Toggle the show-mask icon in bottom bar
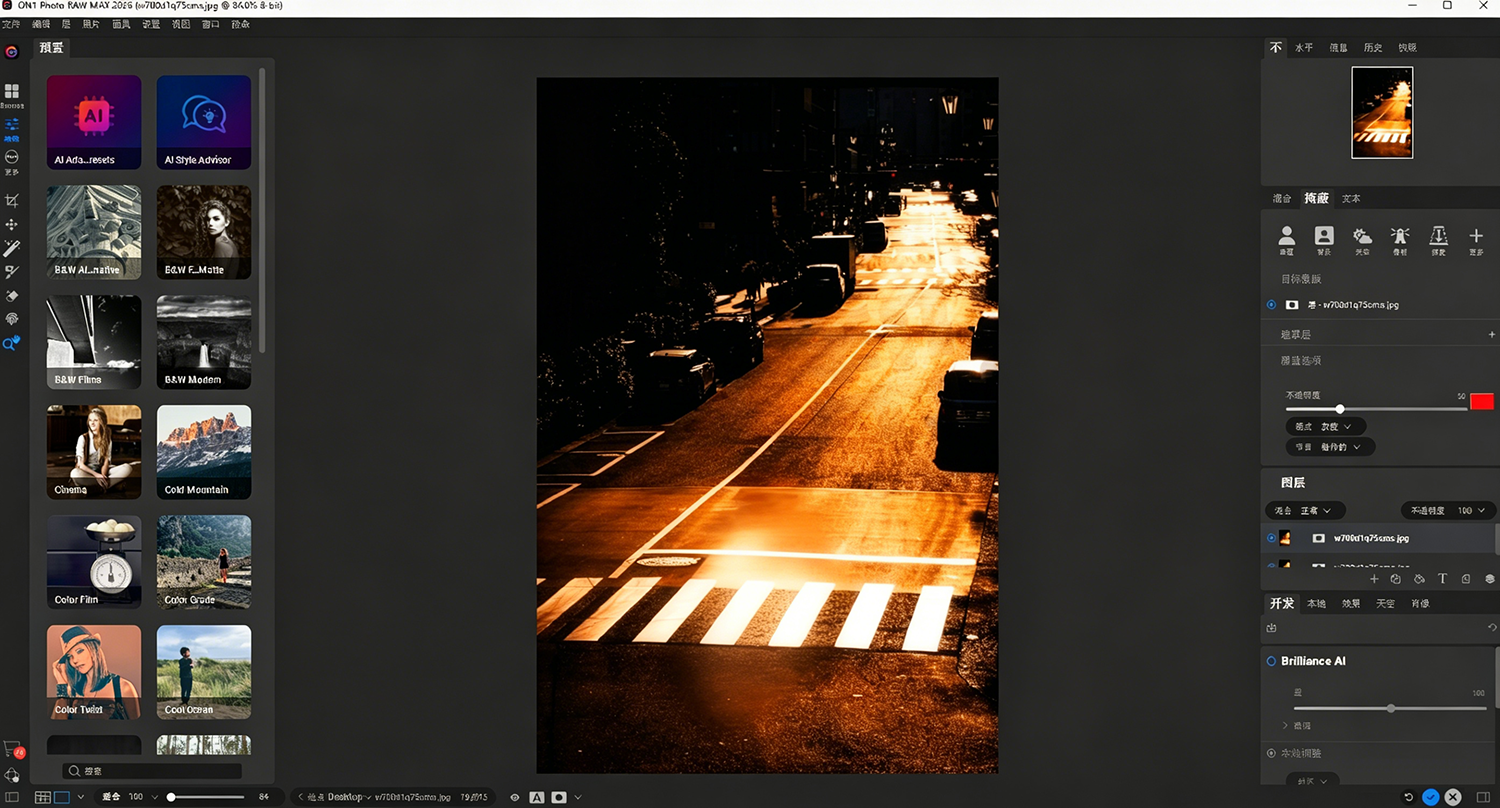Viewport: 1500px width, 808px height. (559, 797)
